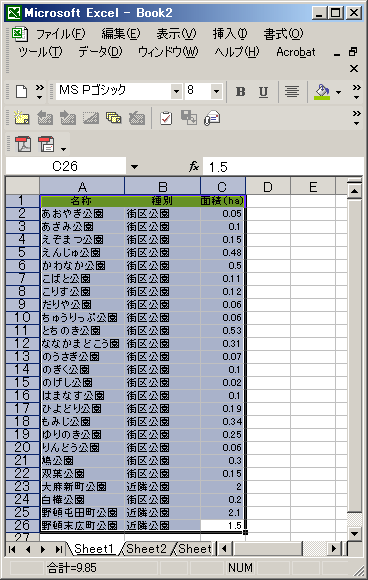Open the font size dropdown
The height and width of the screenshot is (580, 368).
tap(216, 91)
